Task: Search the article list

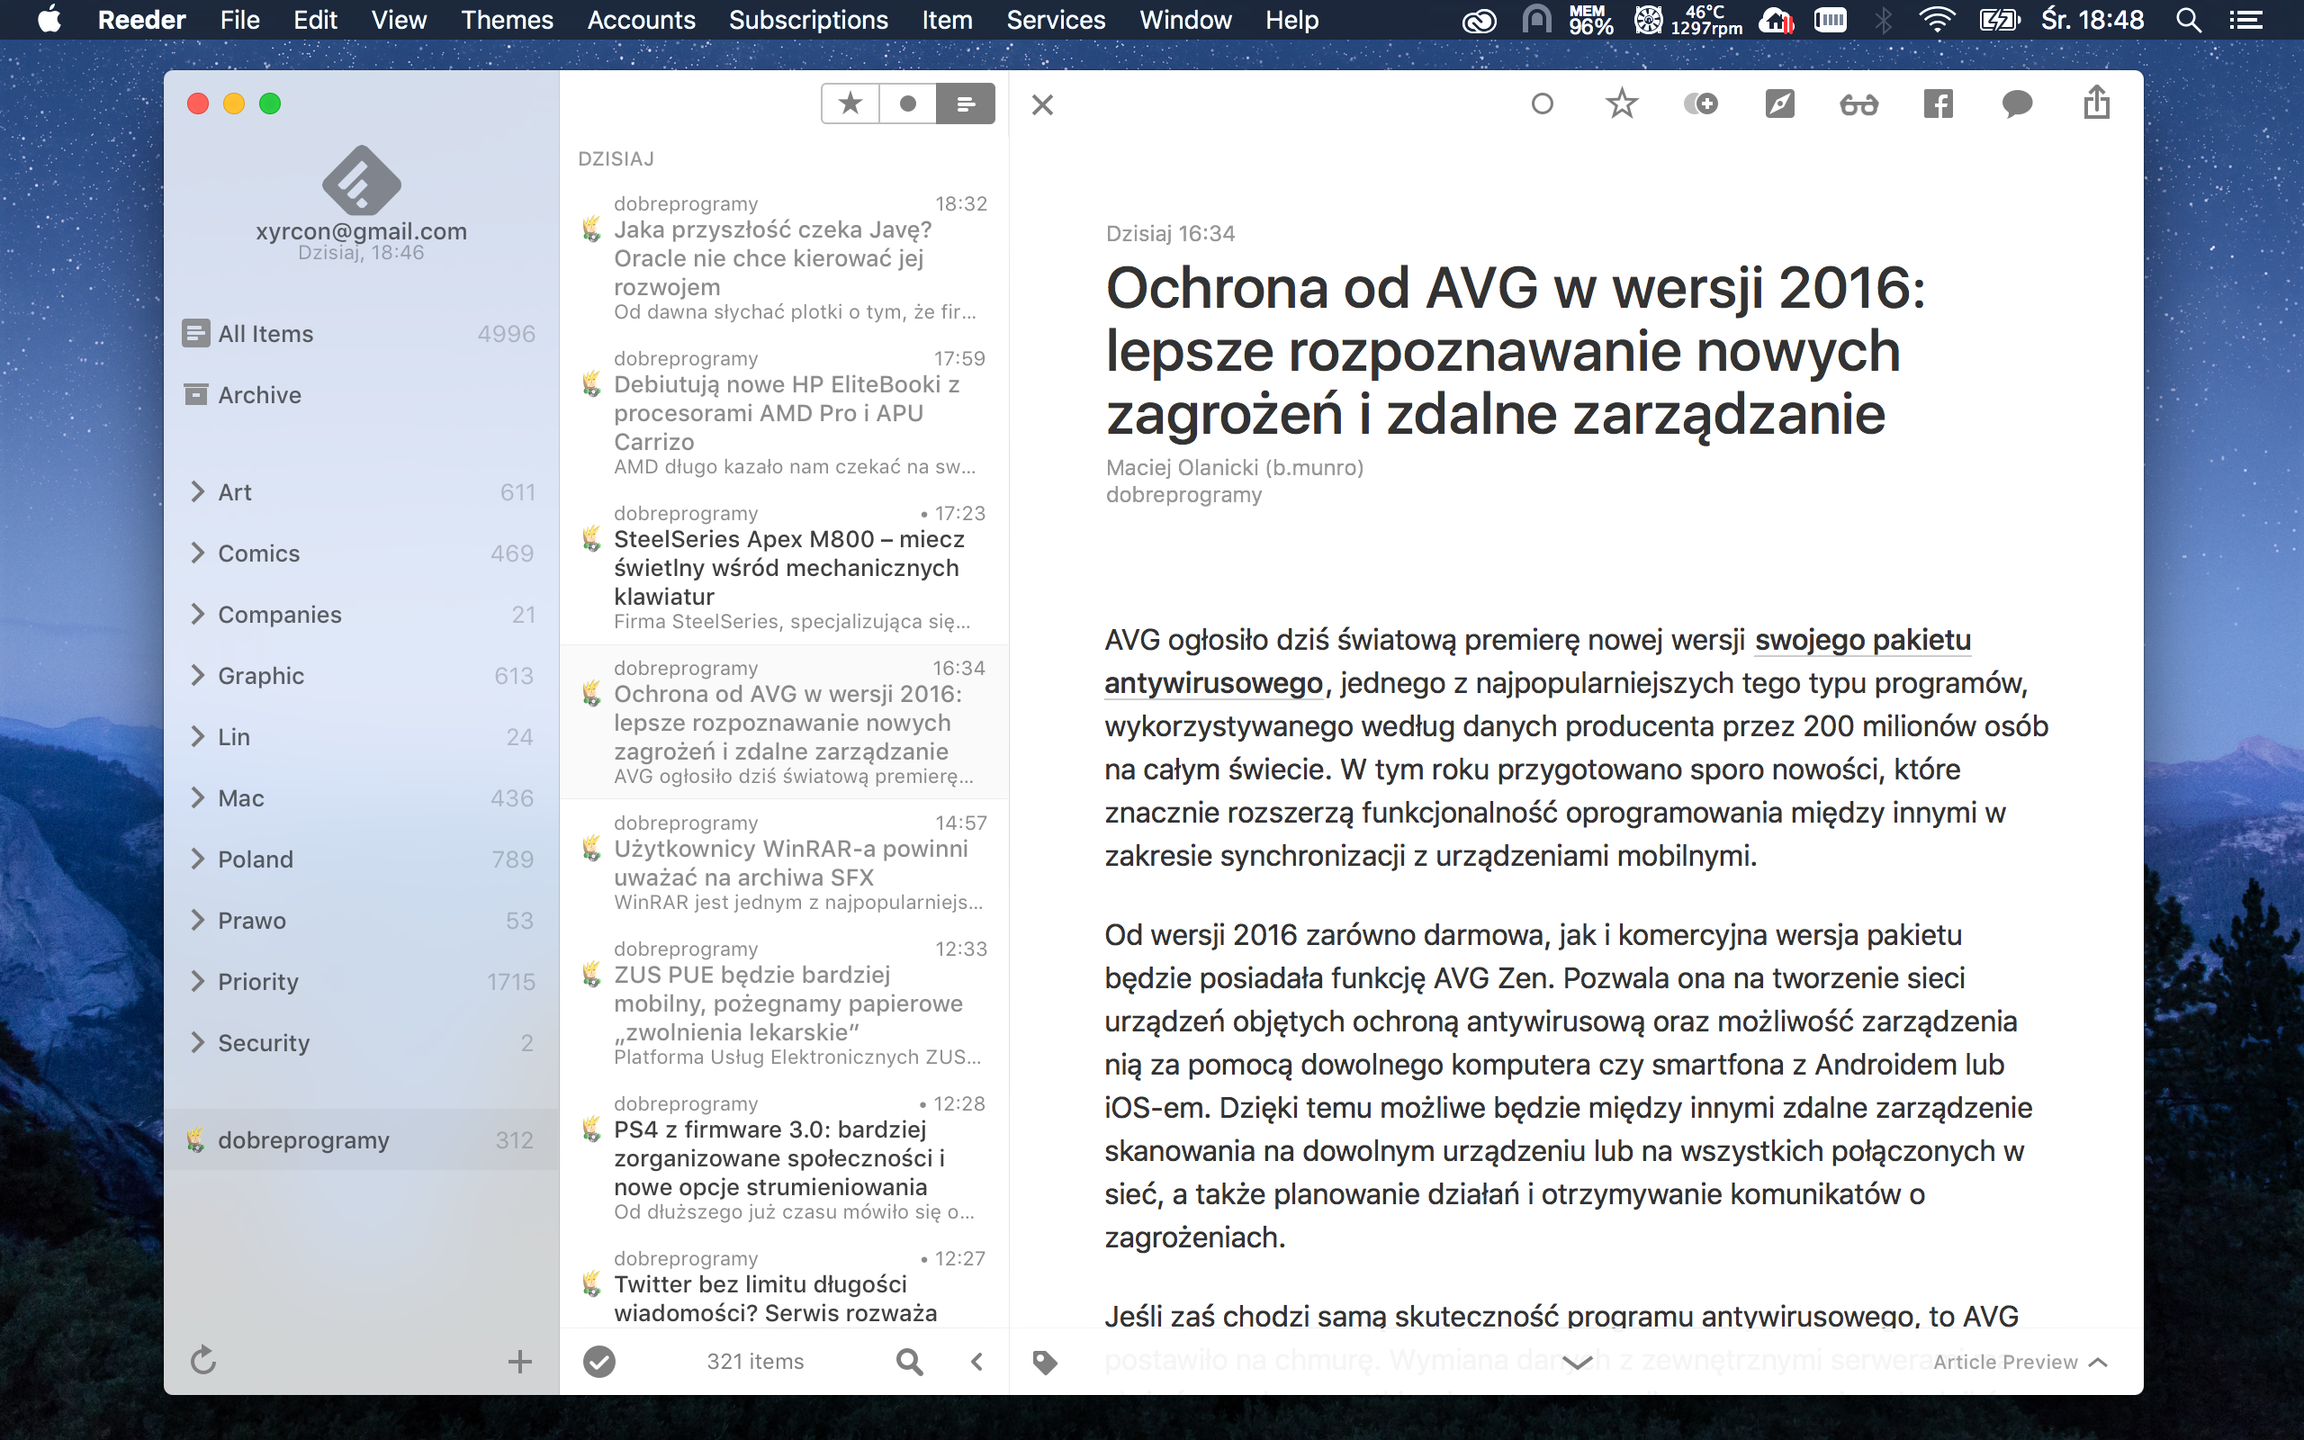Action: pyautogui.click(x=909, y=1361)
